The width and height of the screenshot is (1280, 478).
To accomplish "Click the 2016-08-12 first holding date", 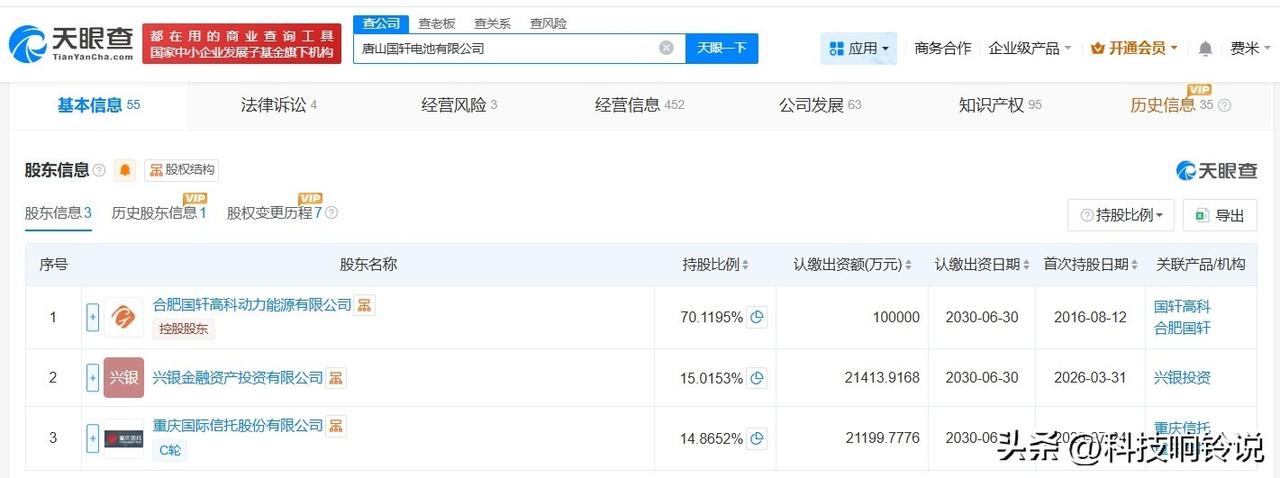I will (1090, 317).
